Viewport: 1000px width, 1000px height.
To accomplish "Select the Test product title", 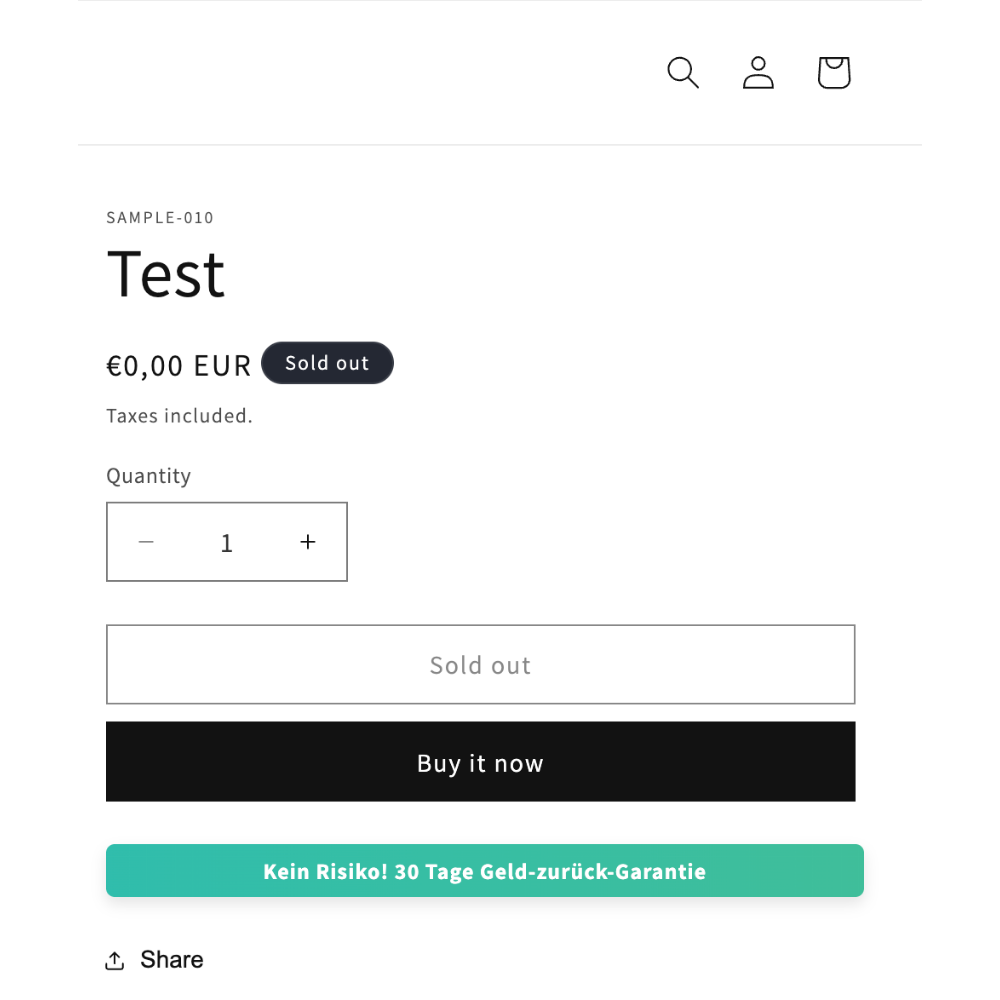I will (166, 274).
